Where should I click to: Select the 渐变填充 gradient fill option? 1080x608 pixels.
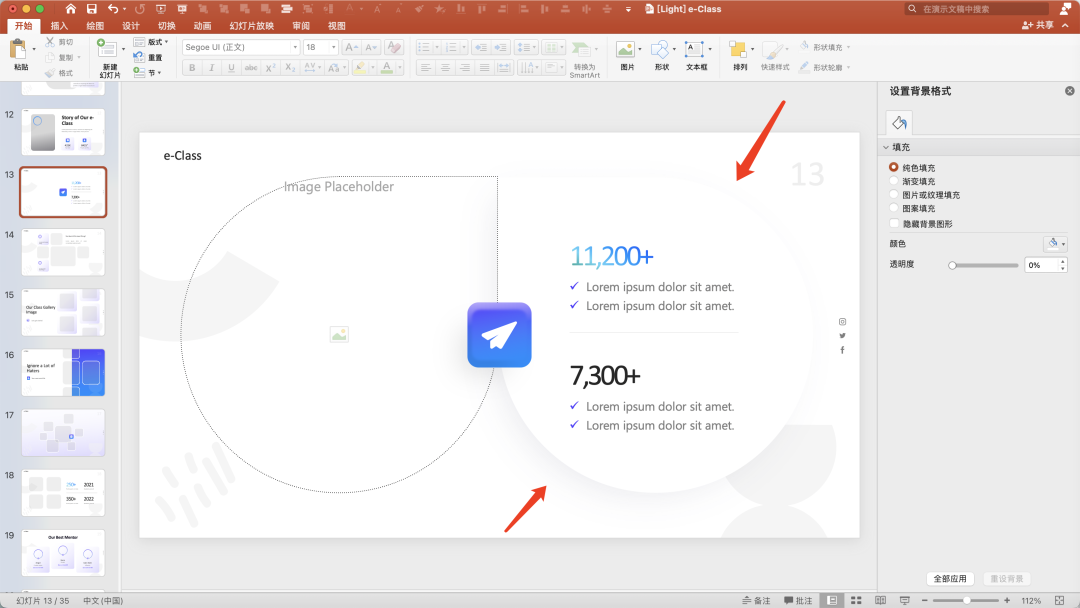893,181
